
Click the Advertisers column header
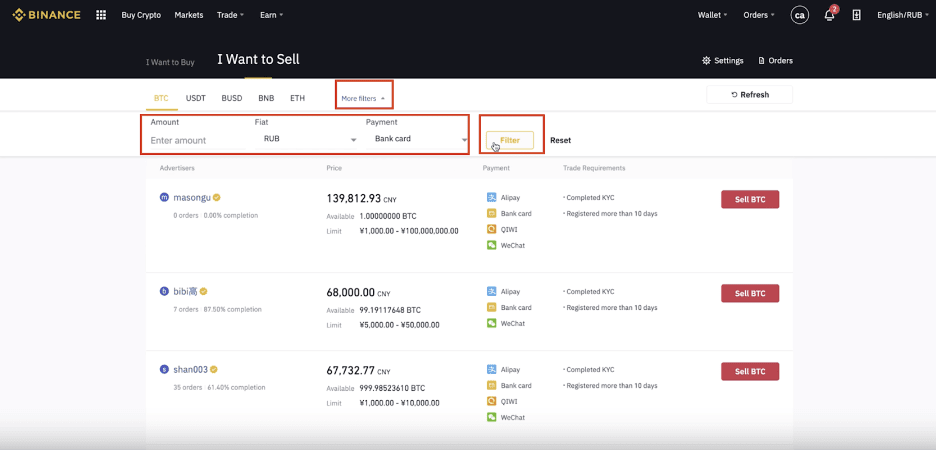click(x=177, y=168)
